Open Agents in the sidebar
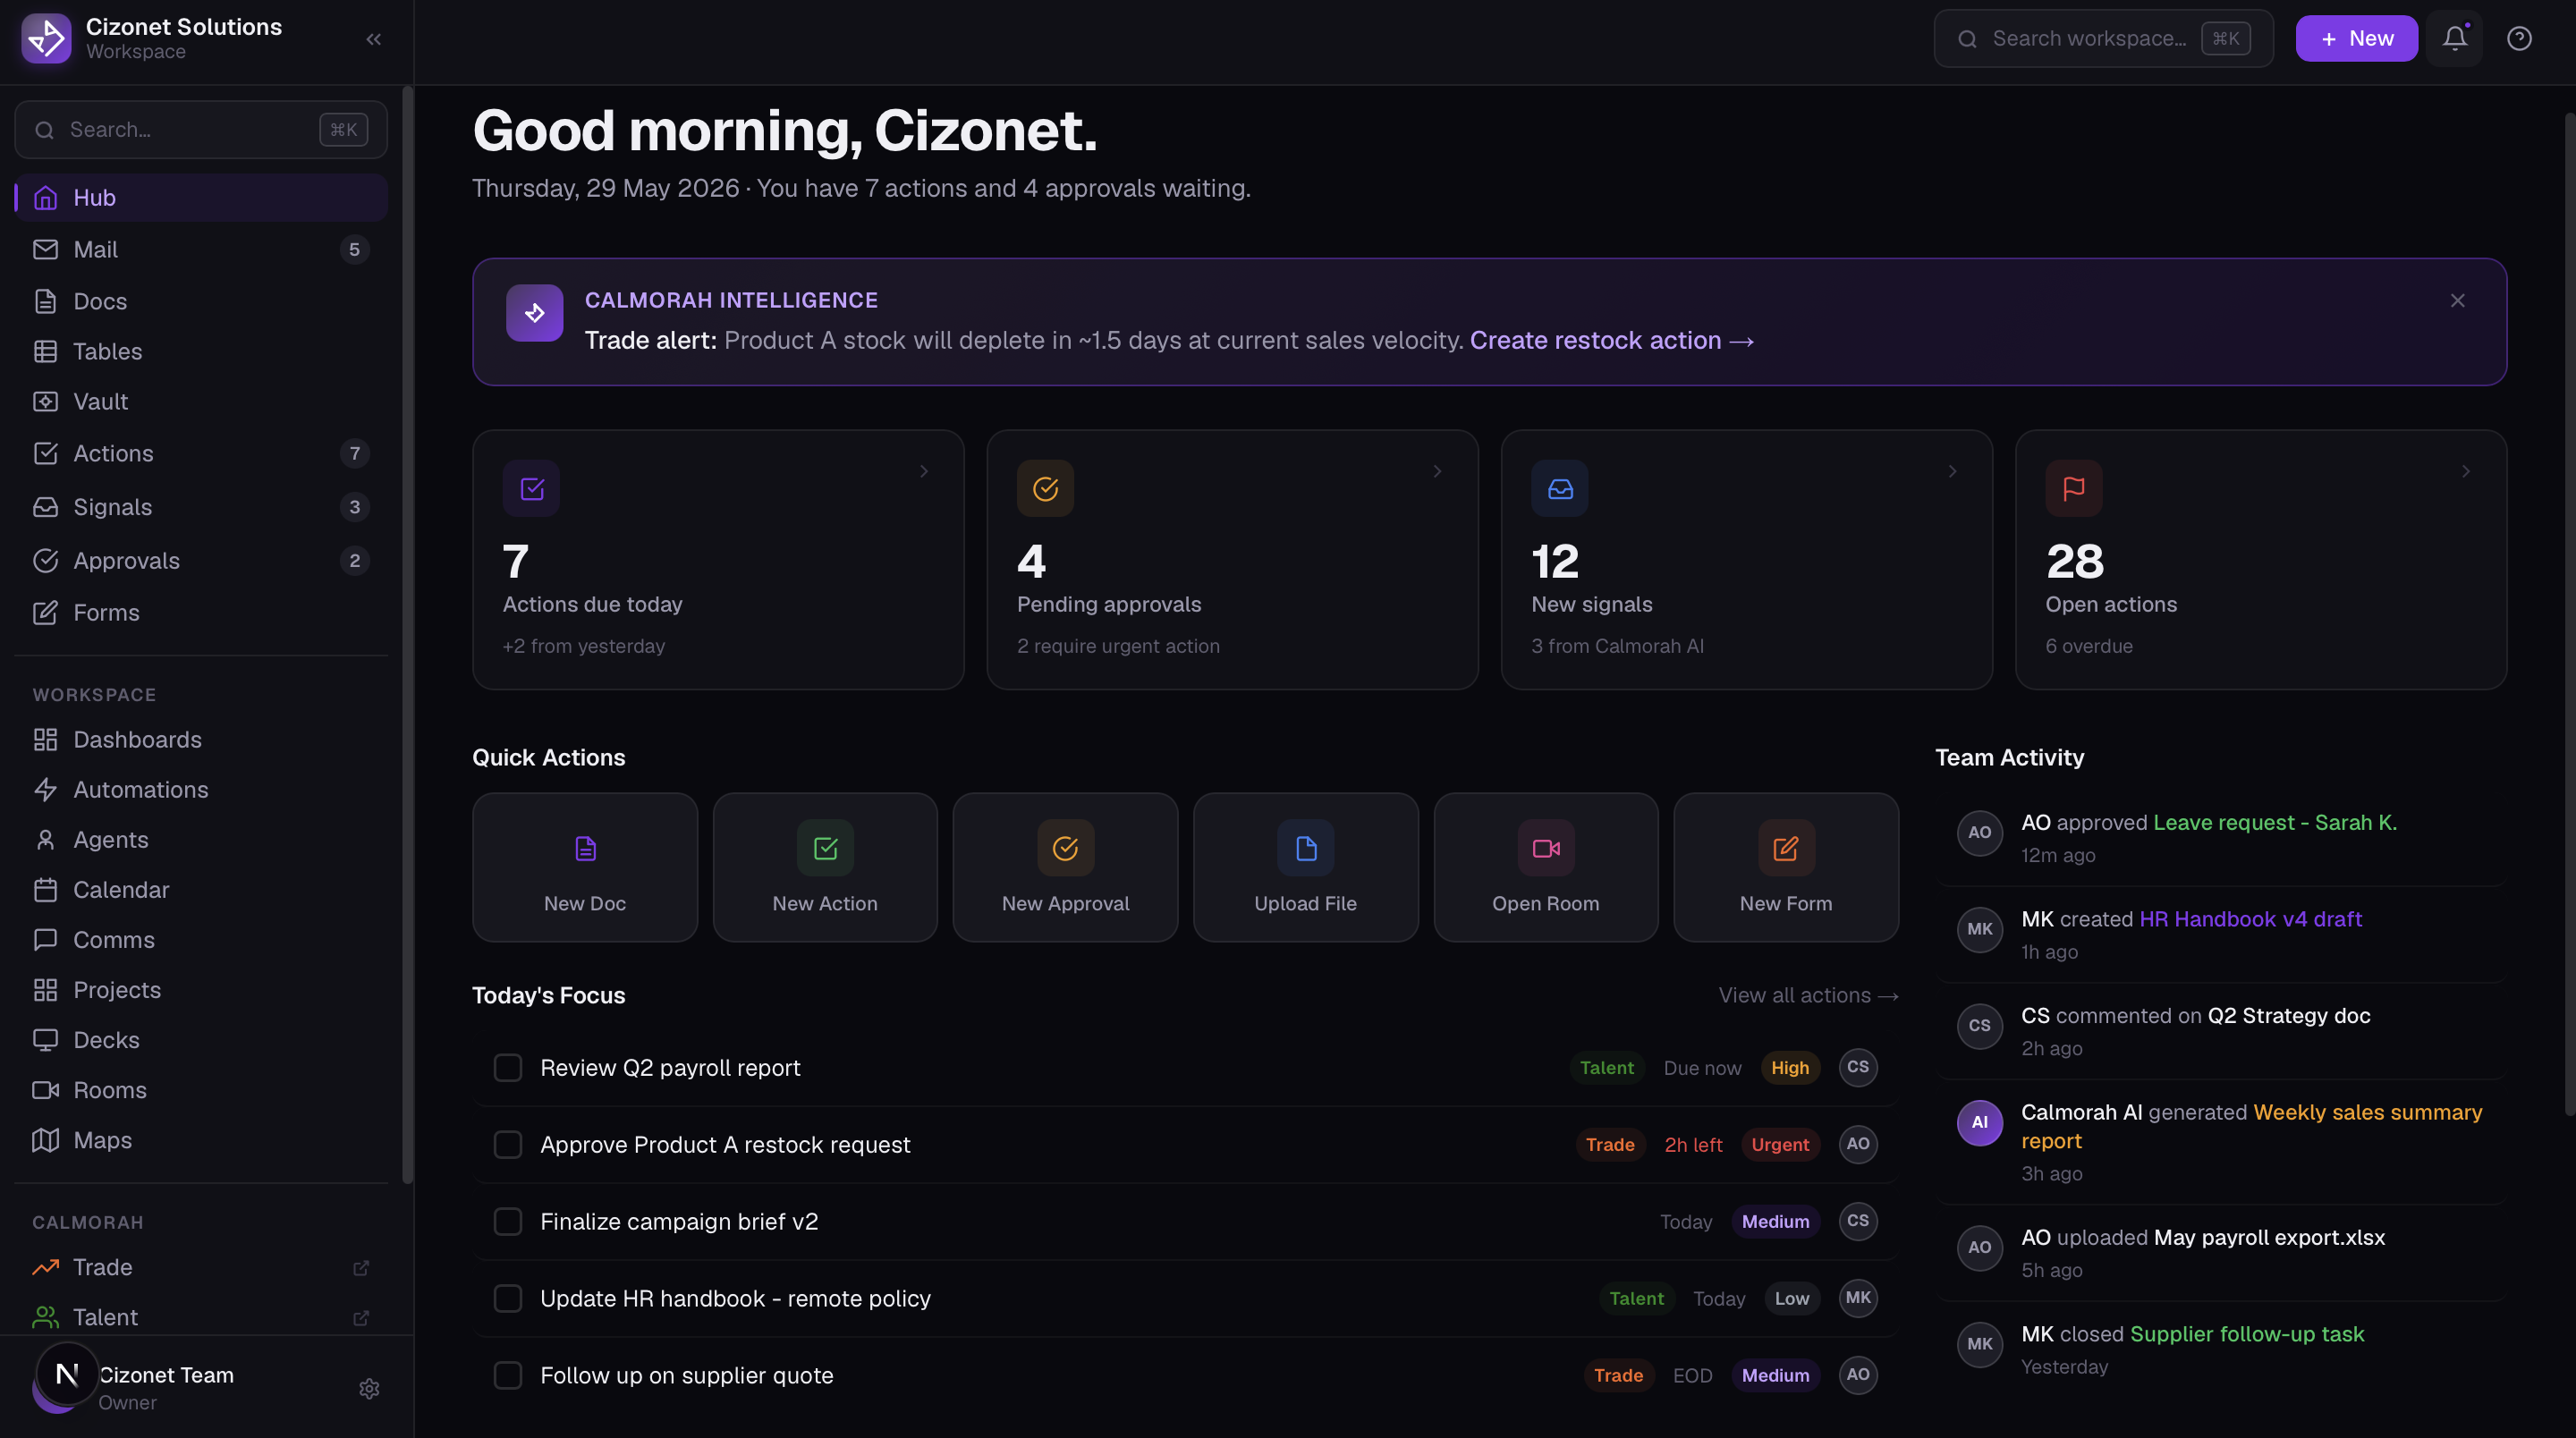 pyautogui.click(x=201, y=839)
